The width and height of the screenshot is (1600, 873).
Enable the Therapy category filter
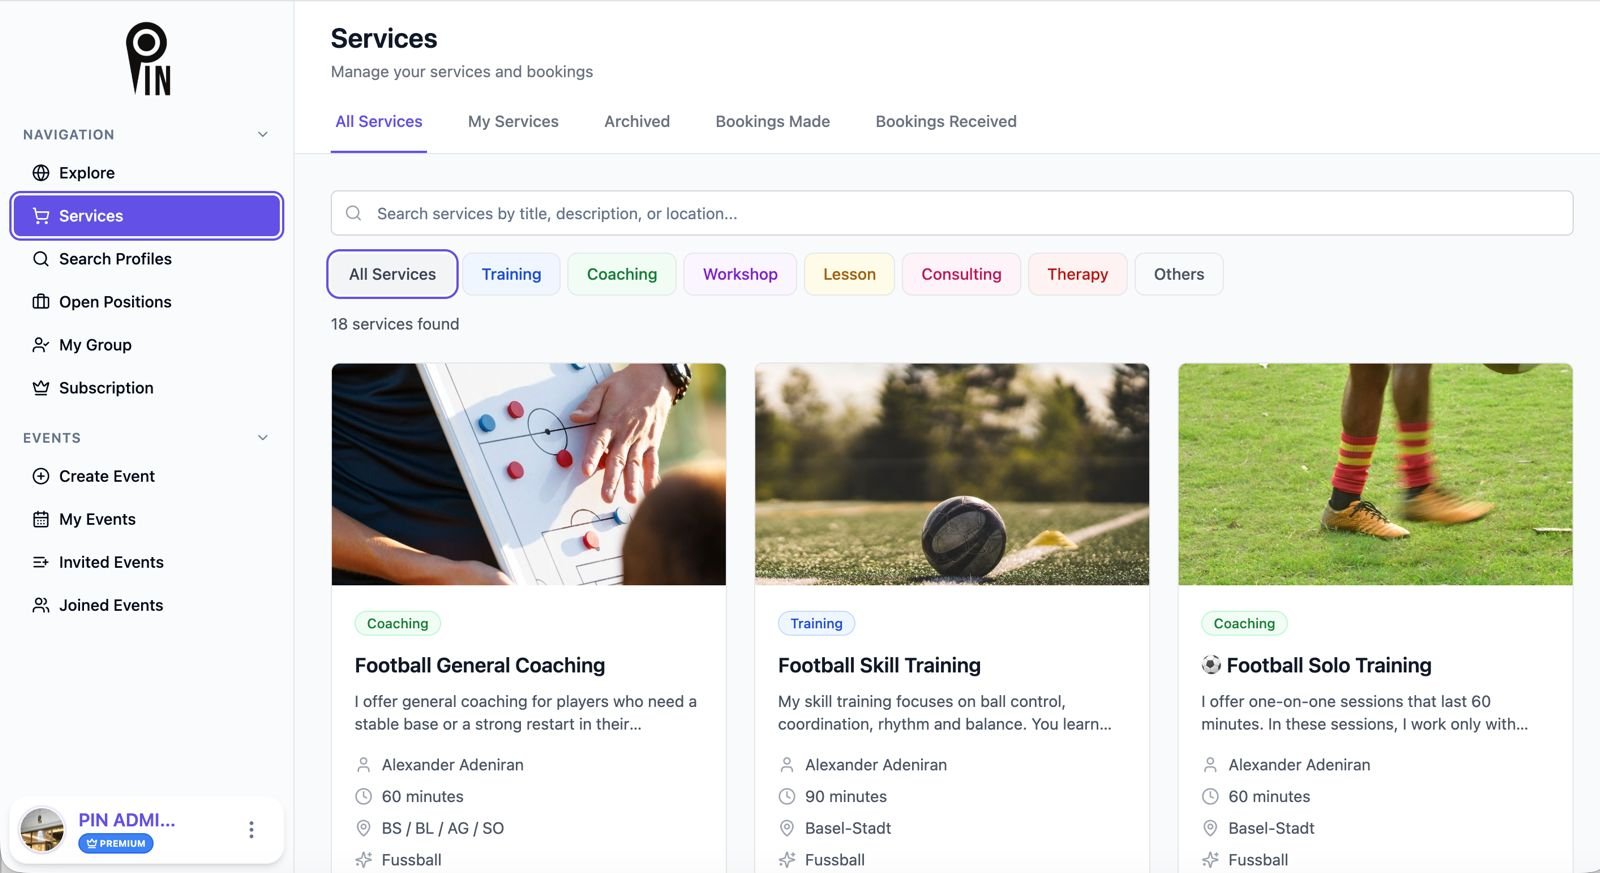click(x=1077, y=274)
